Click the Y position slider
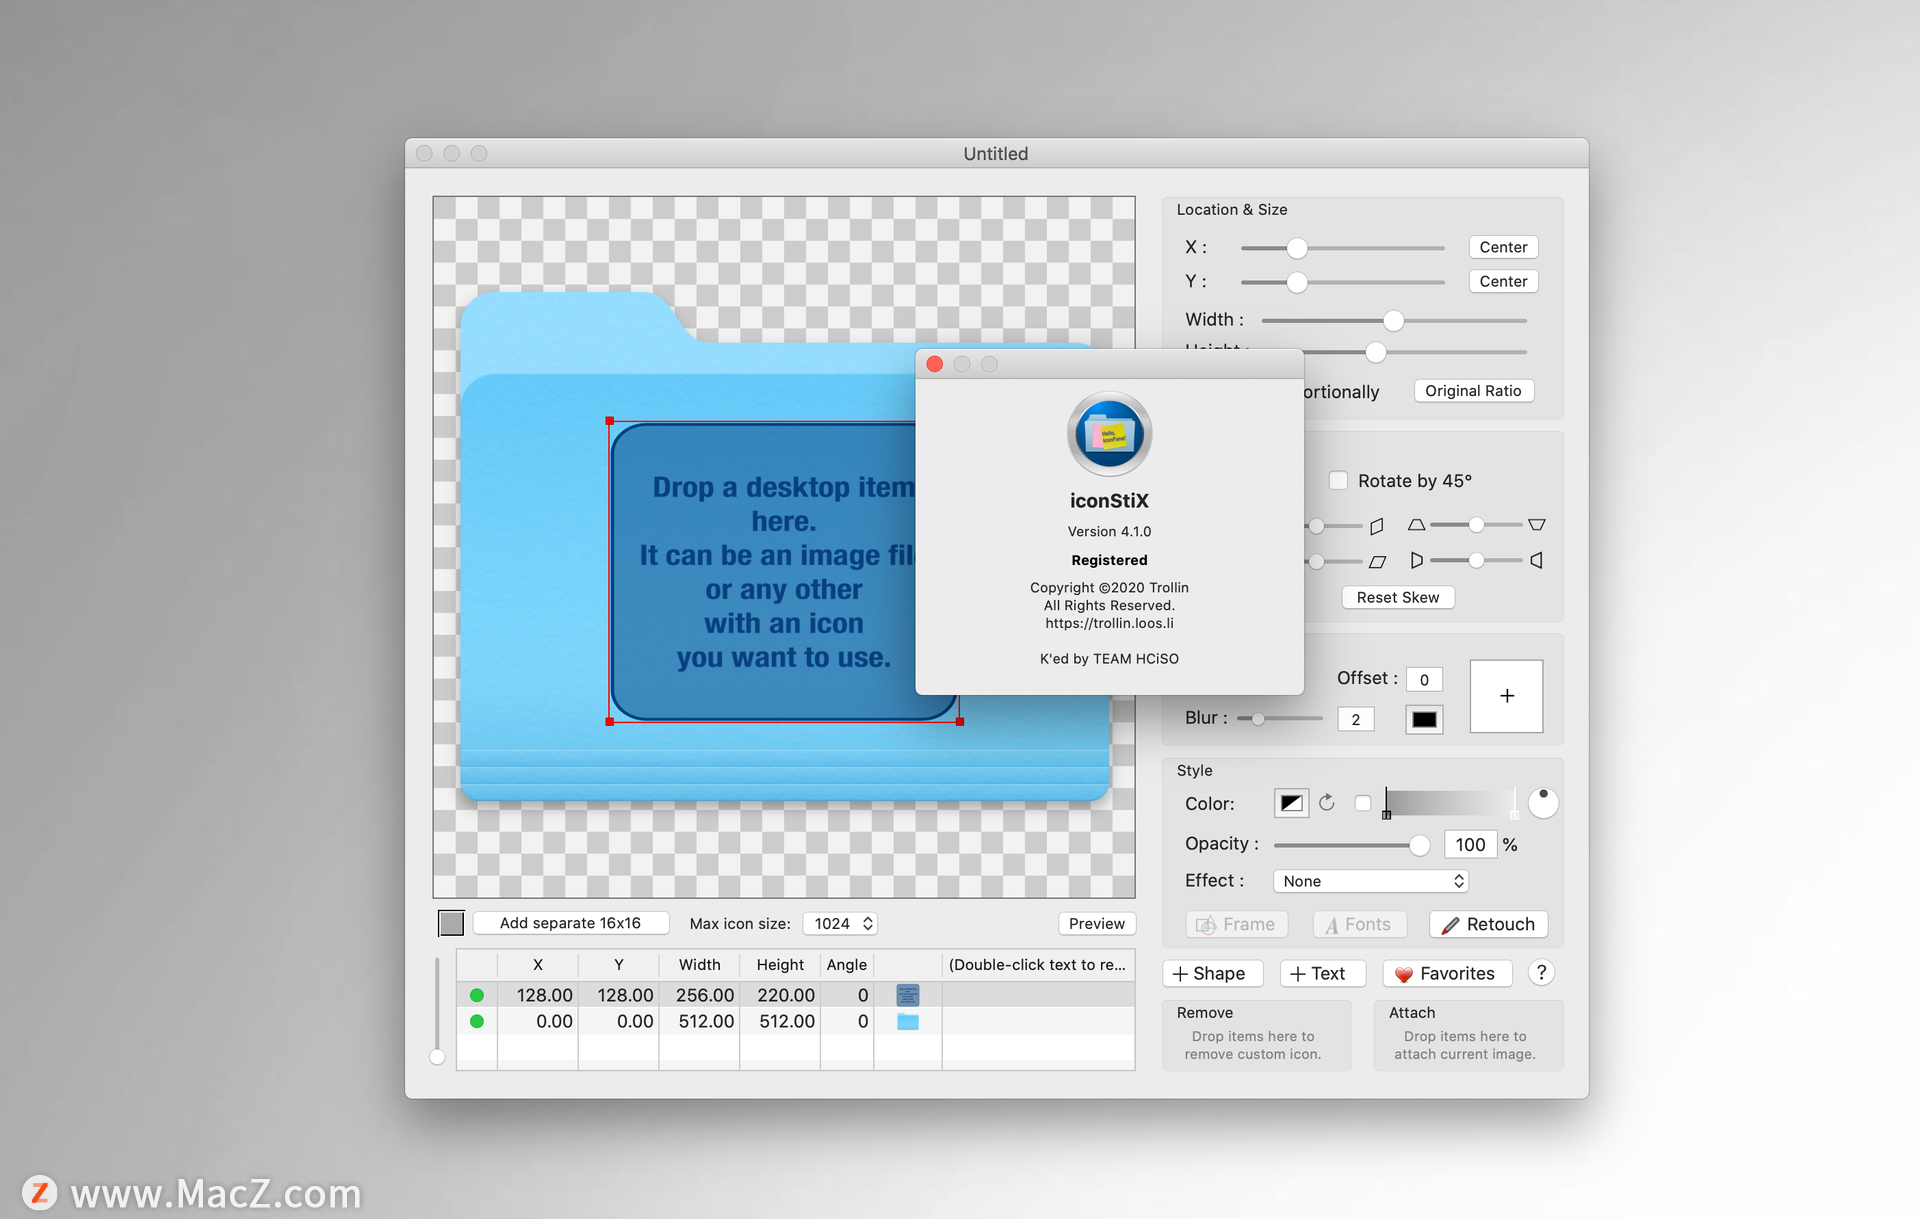This screenshot has width=1920, height=1219. pyautogui.click(x=1343, y=282)
